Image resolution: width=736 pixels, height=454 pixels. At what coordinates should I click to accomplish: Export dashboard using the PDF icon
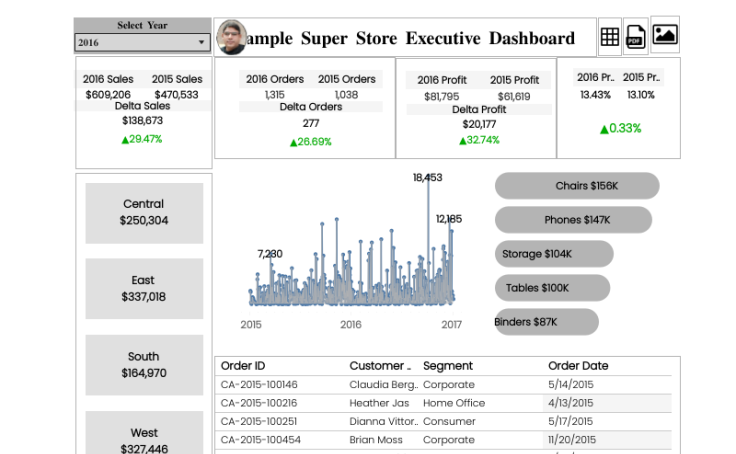click(x=635, y=37)
